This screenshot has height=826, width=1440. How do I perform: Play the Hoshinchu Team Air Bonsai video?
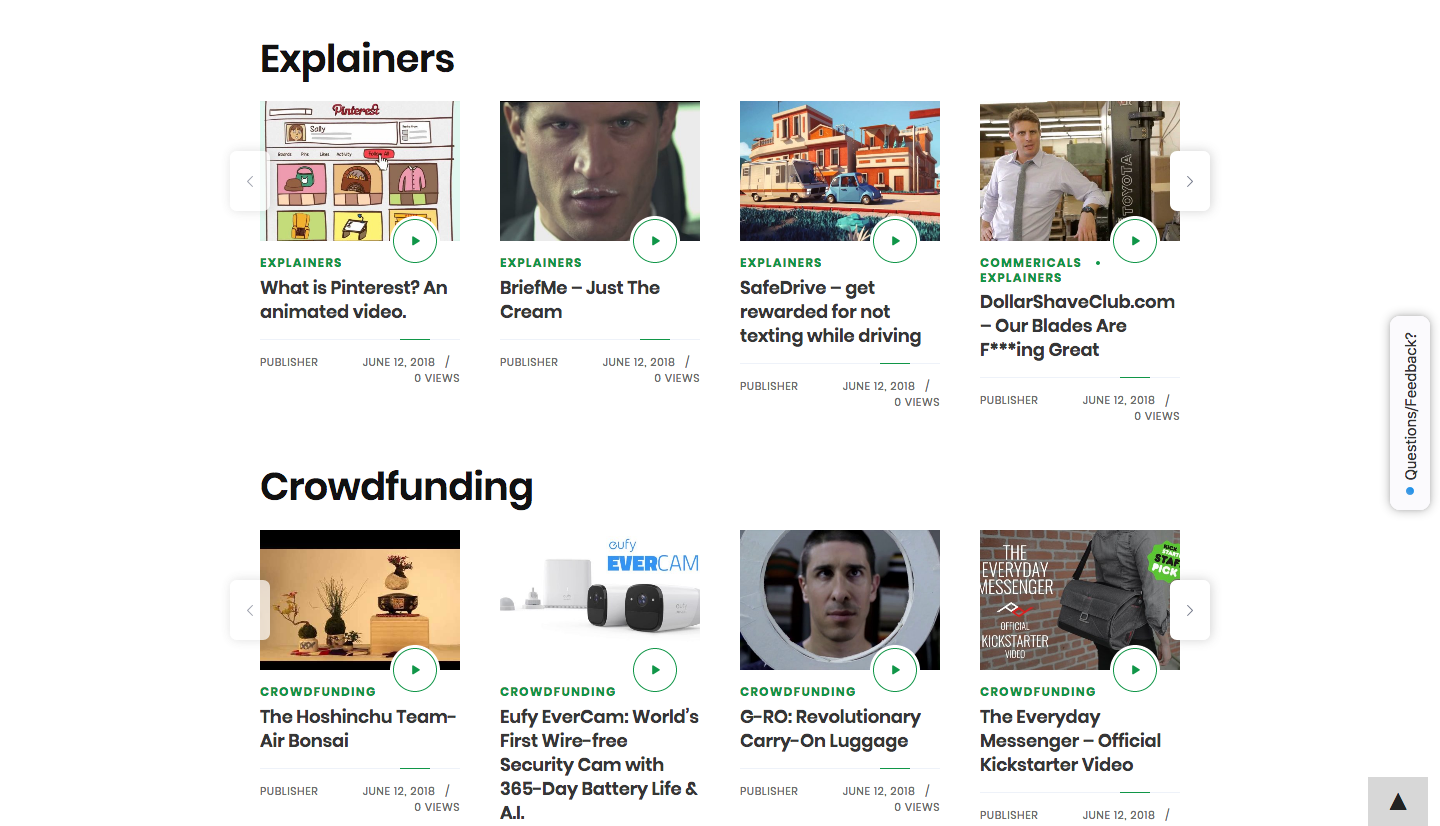click(x=415, y=670)
